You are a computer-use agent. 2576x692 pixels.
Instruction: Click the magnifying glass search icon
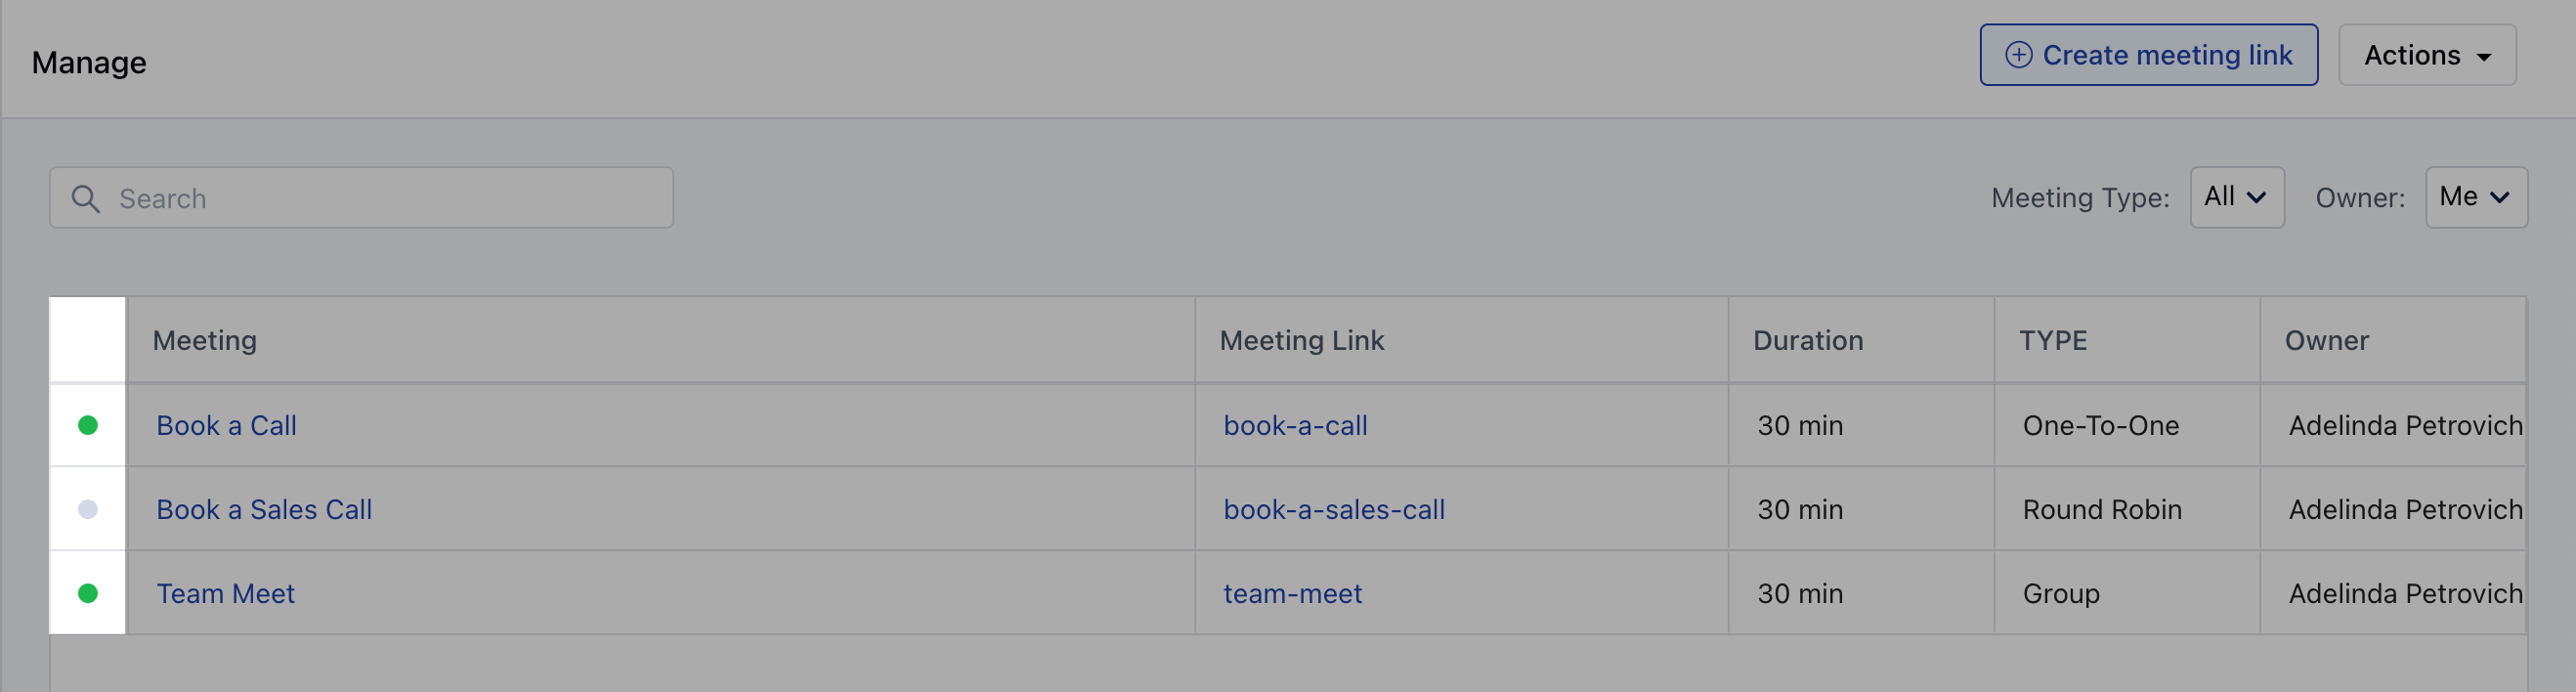click(86, 198)
